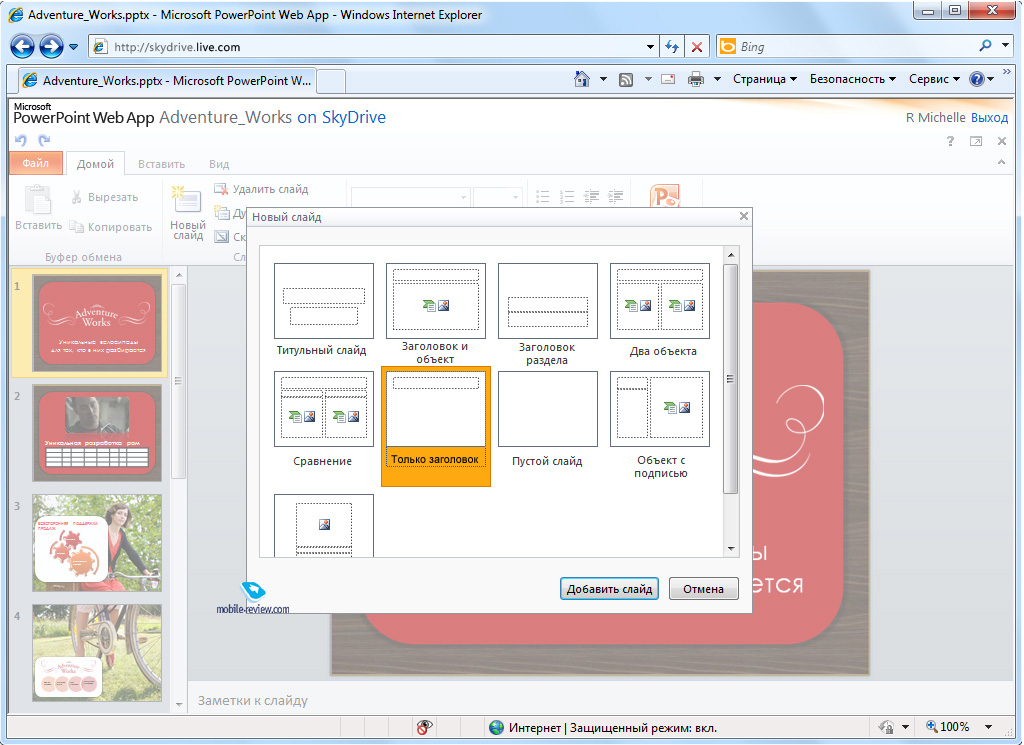
Task: Follow the SkyDrive link in the header
Action: (x=354, y=118)
